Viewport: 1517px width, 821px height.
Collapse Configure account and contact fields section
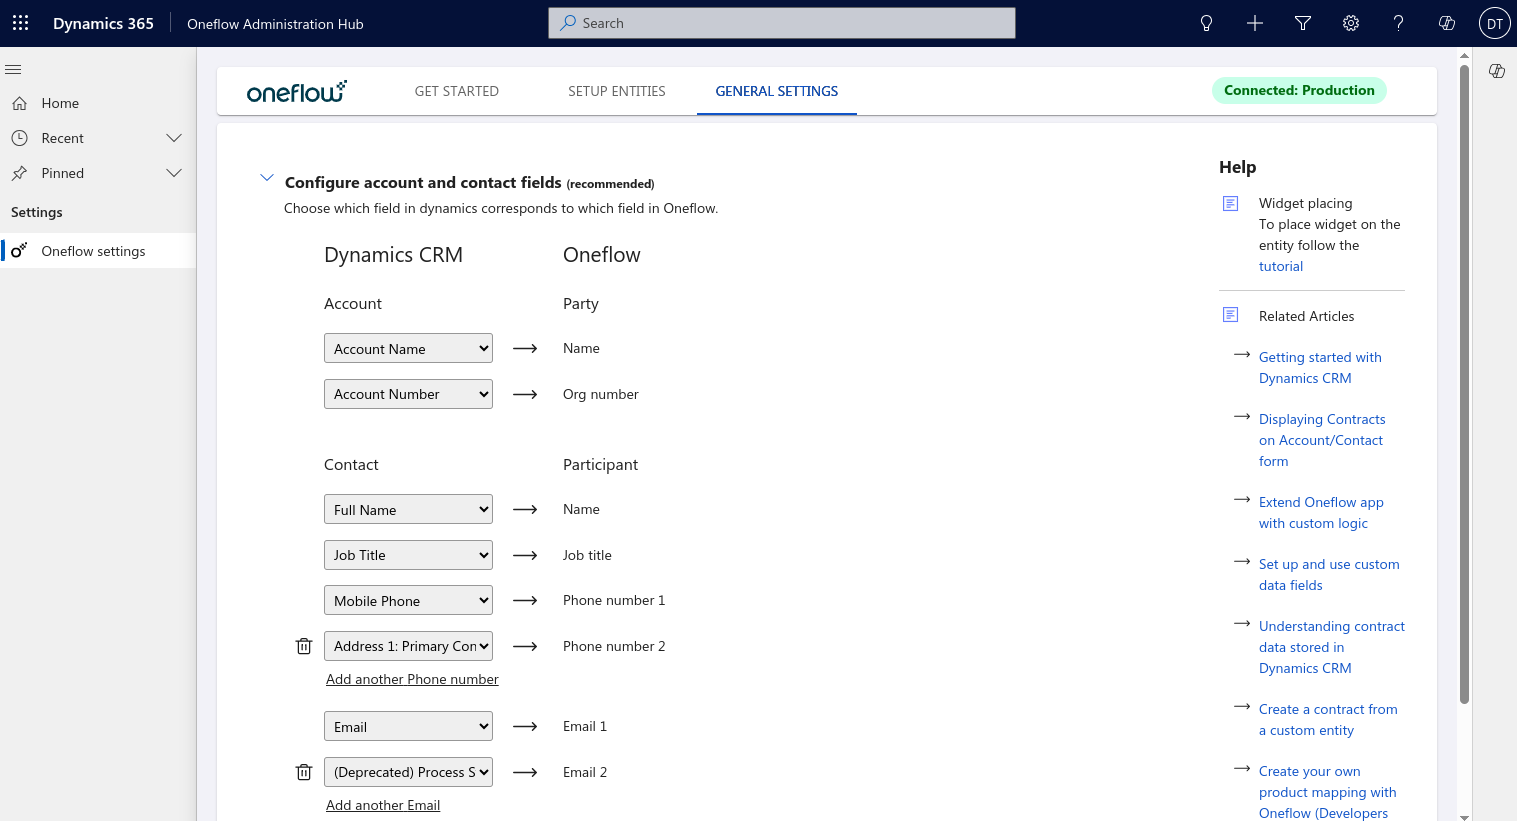pyautogui.click(x=267, y=178)
